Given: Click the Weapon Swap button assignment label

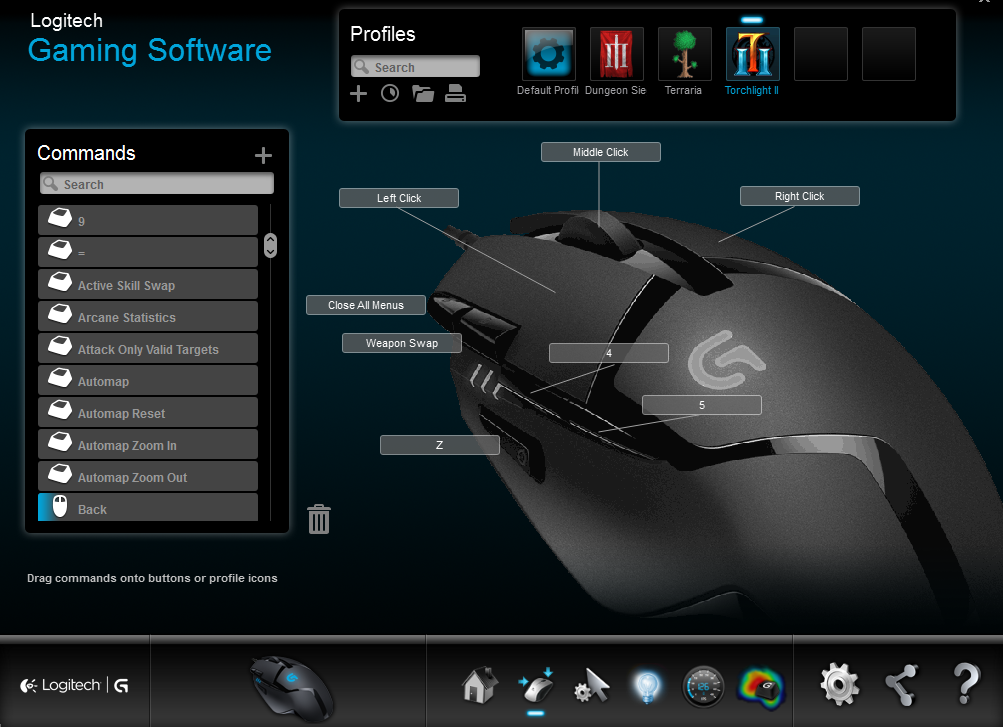Looking at the screenshot, I should pos(401,343).
